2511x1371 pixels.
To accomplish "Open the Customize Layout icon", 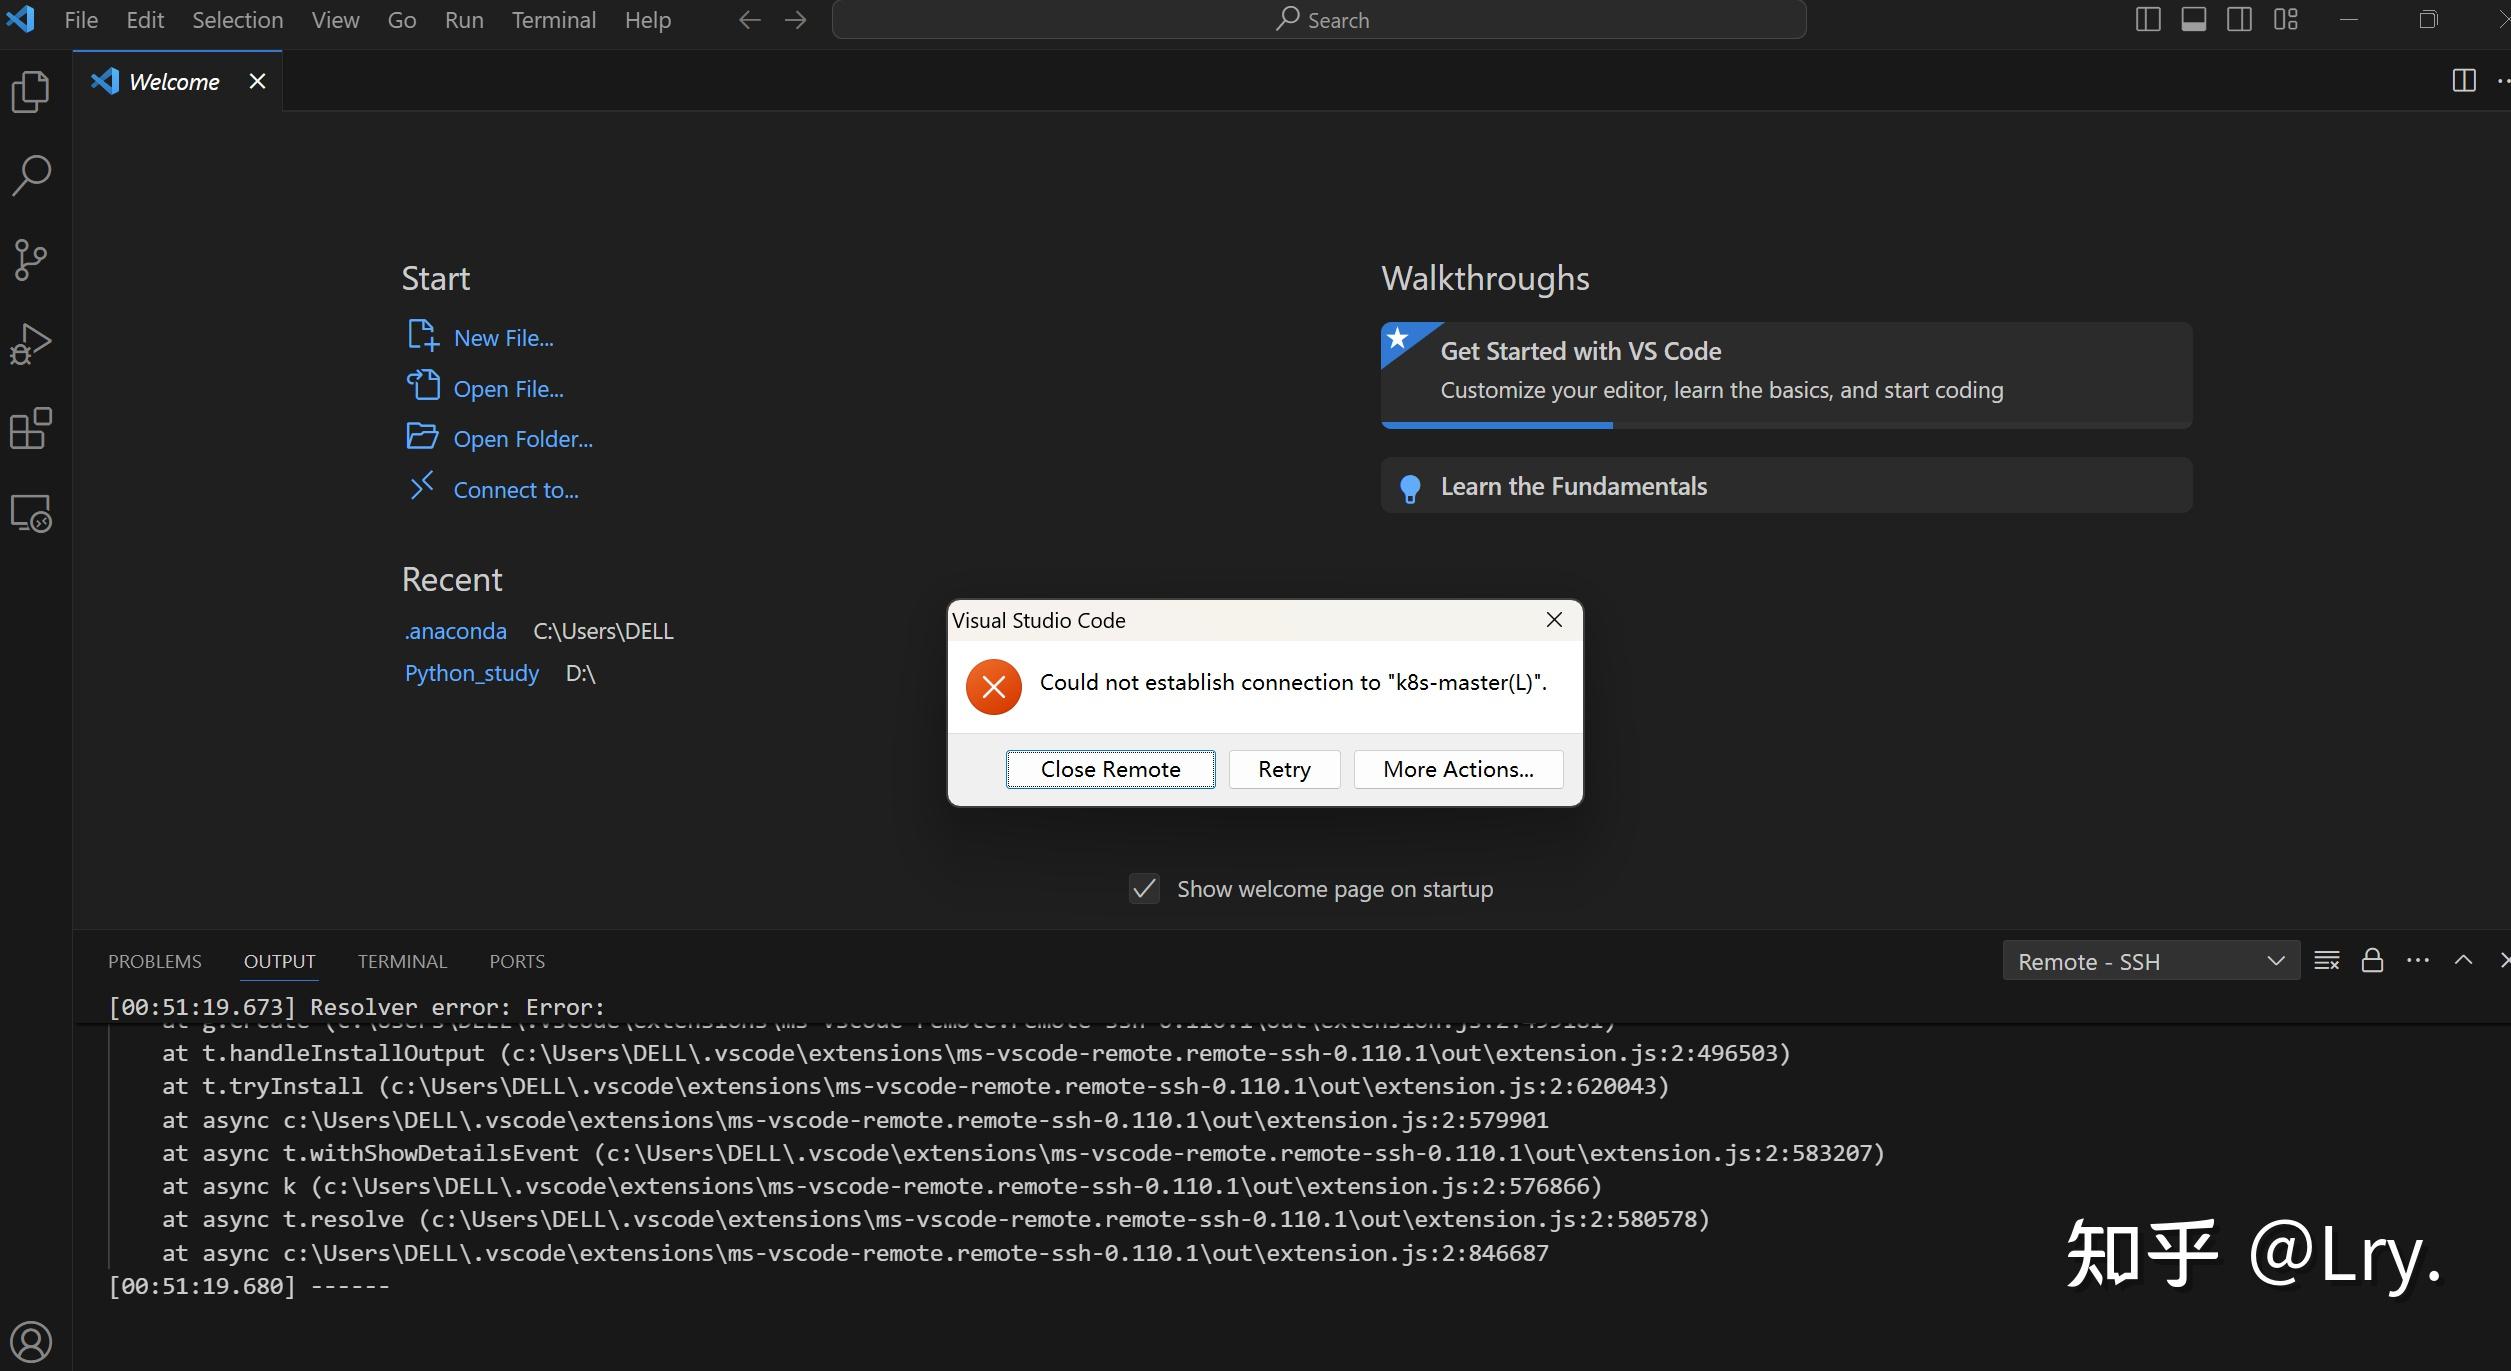I will coord(2285,20).
